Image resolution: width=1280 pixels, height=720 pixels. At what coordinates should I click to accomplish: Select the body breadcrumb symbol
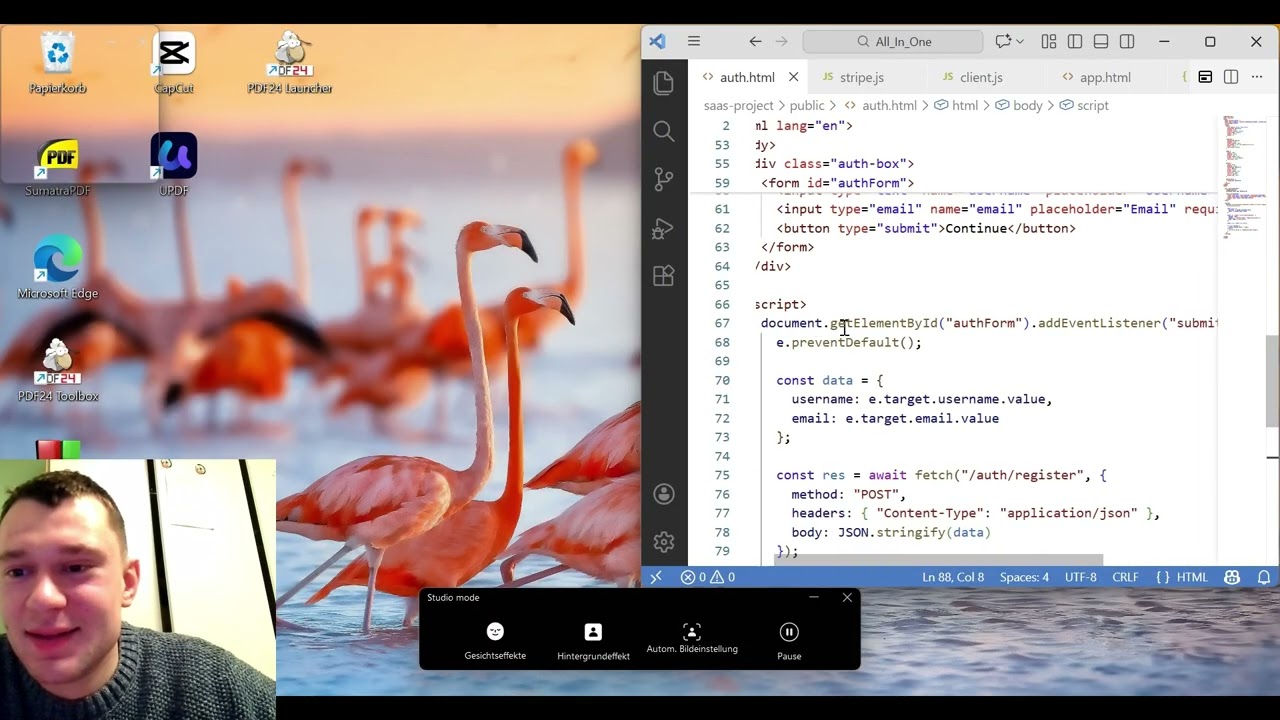(x=1018, y=105)
